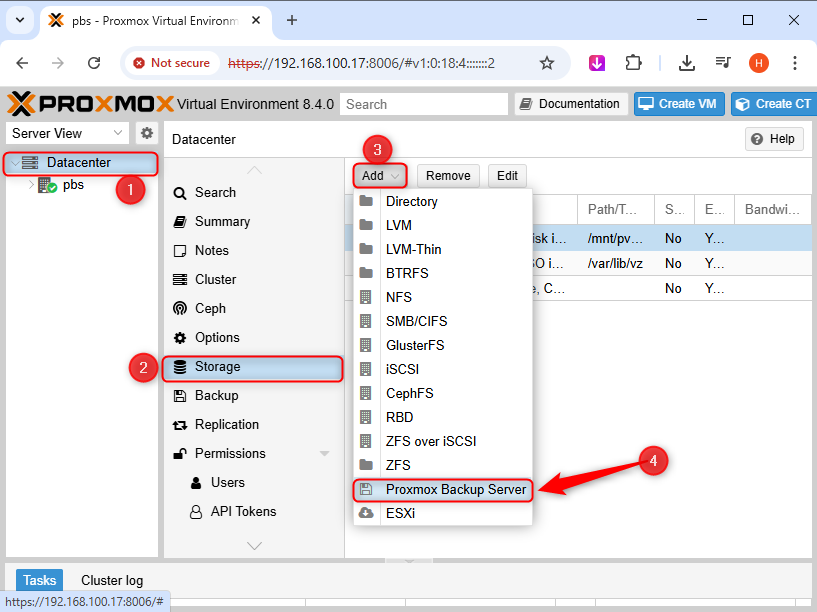Image resolution: width=817 pixels, height=612 pixels.
Task: Click the pbs node icon
Action: (47, 185)
